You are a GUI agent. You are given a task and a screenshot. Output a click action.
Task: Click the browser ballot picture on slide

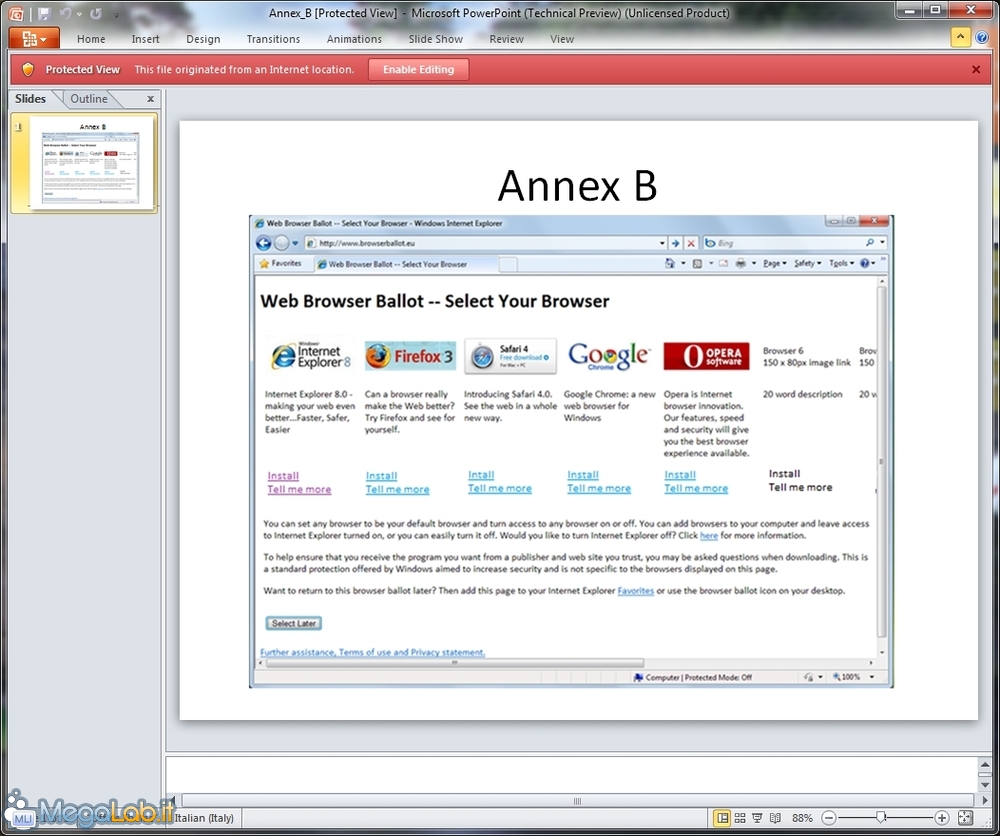pos(571,451)
